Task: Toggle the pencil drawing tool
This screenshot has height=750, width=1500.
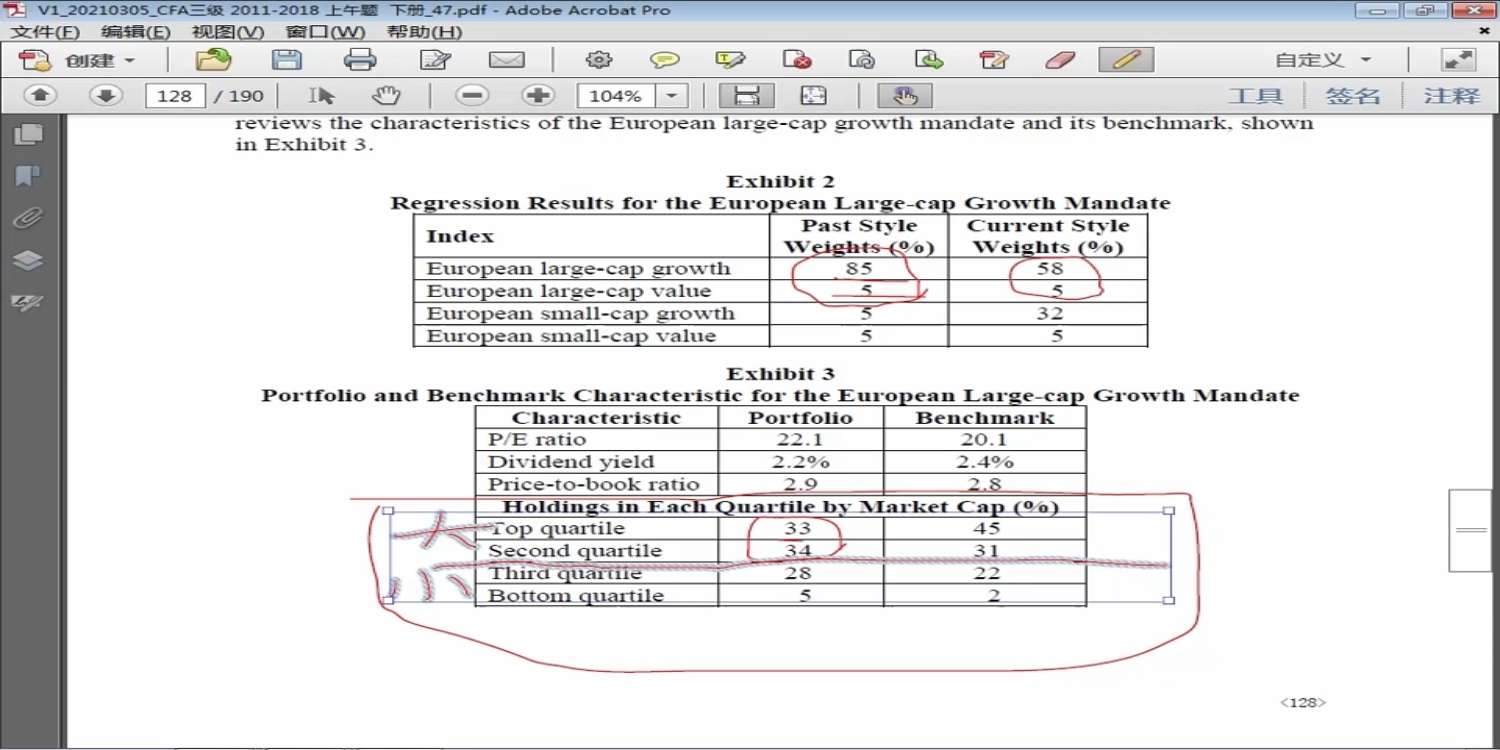Action: point(1126,60)
